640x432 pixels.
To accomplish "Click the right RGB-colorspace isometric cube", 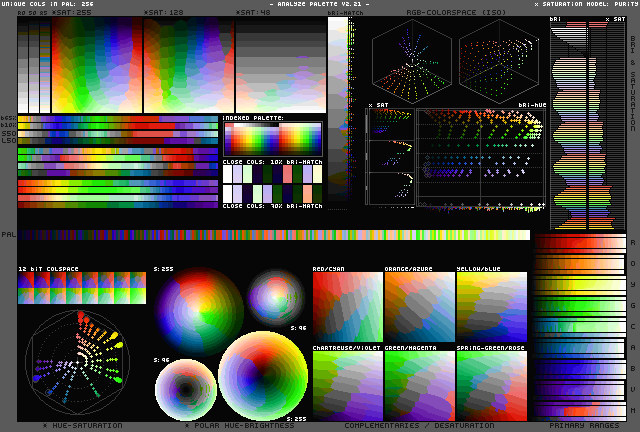I will click(500, 60).
